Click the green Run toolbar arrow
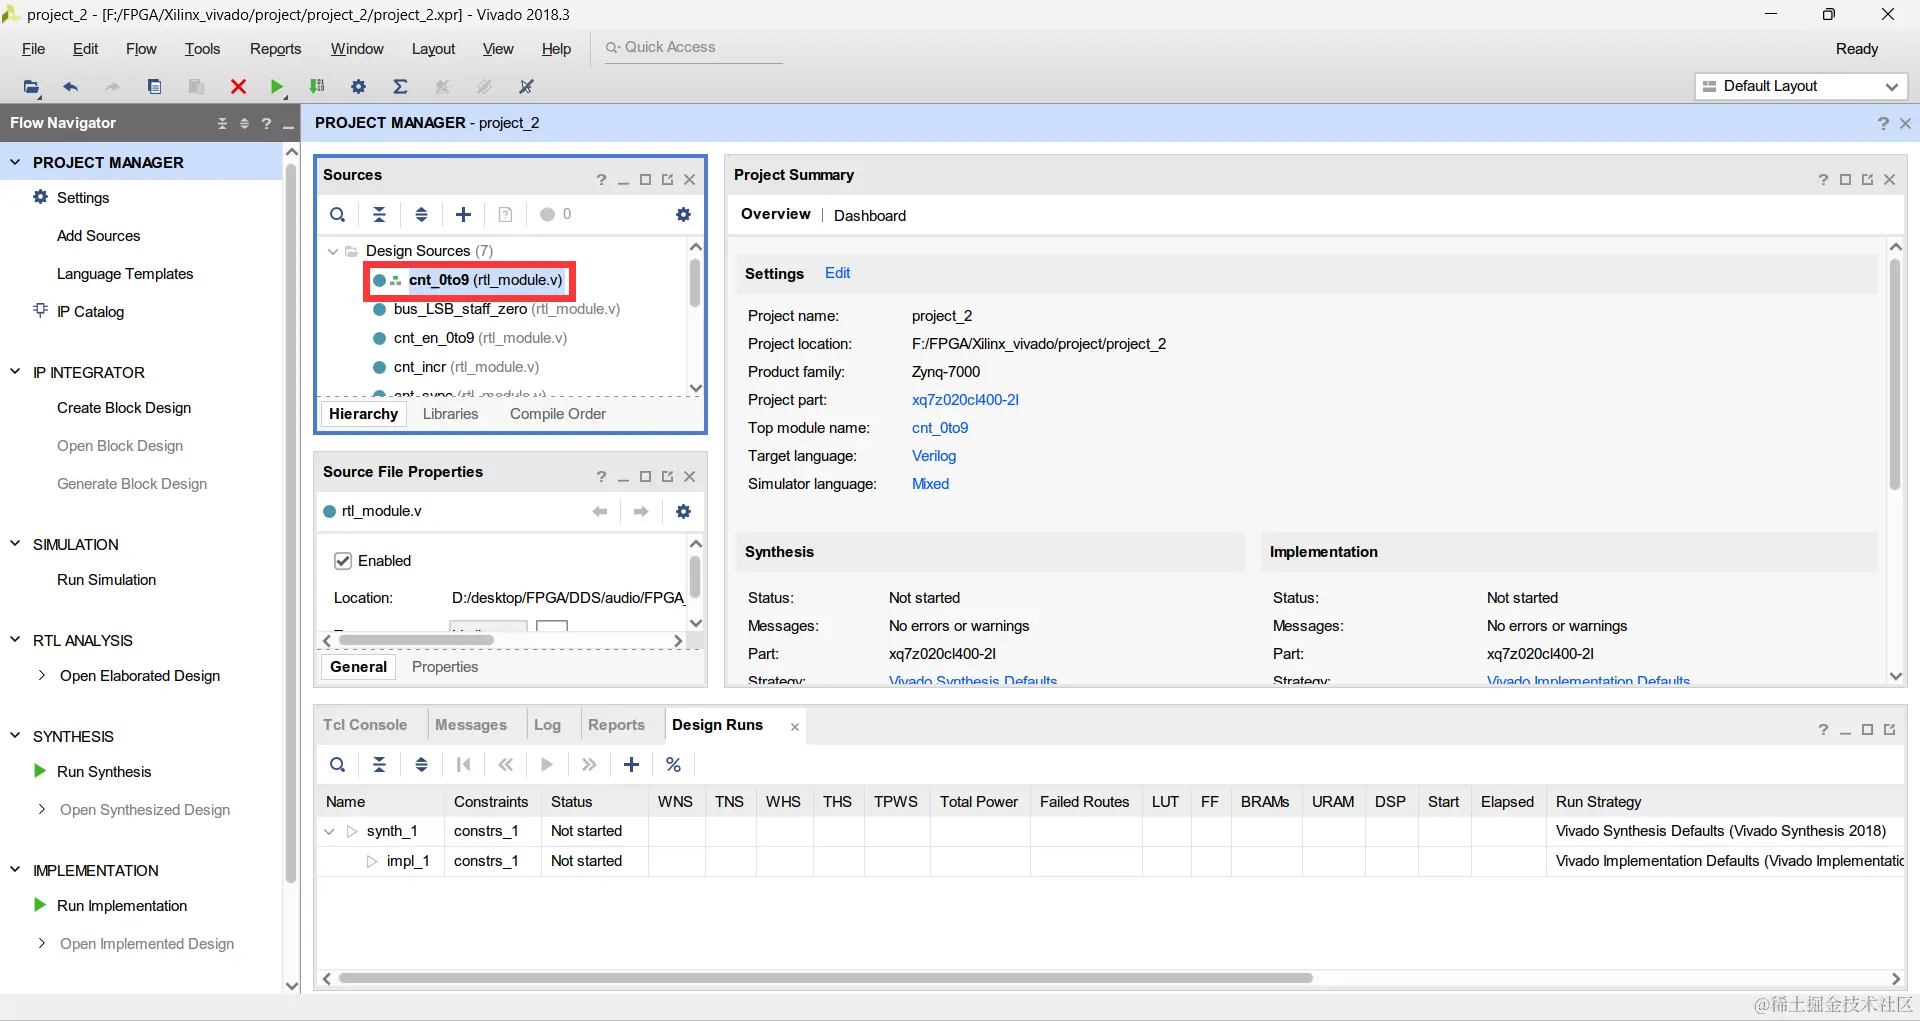 277,87
